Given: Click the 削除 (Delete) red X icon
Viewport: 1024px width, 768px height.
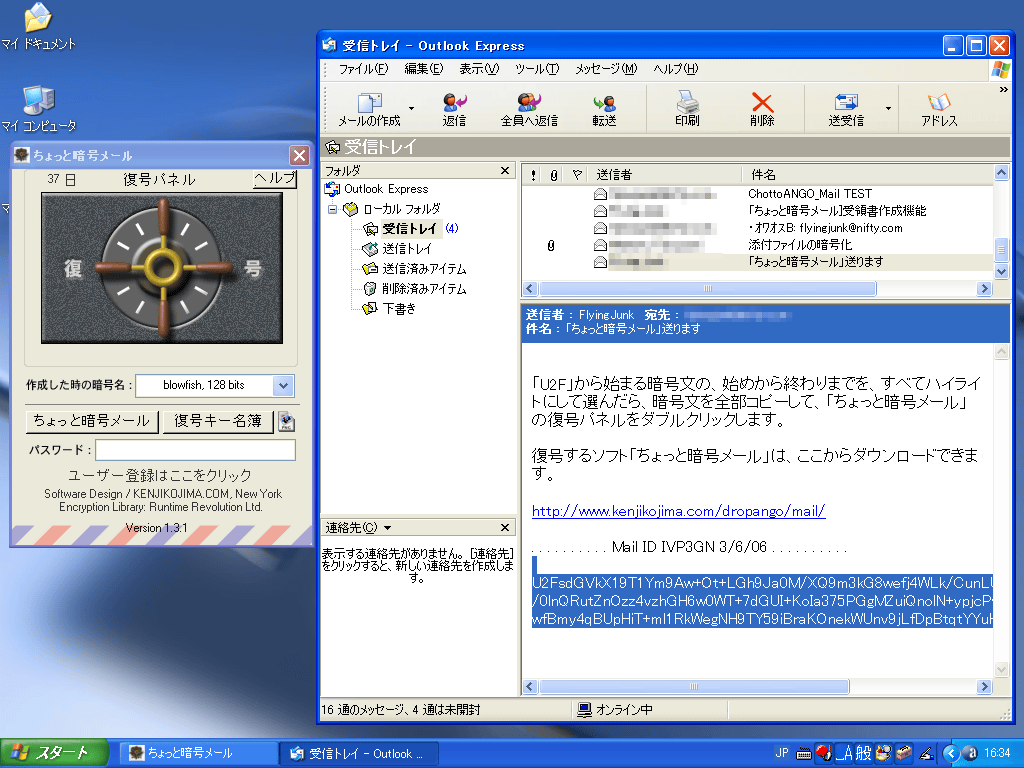Looking at the screenshot, I should [762, 108].
